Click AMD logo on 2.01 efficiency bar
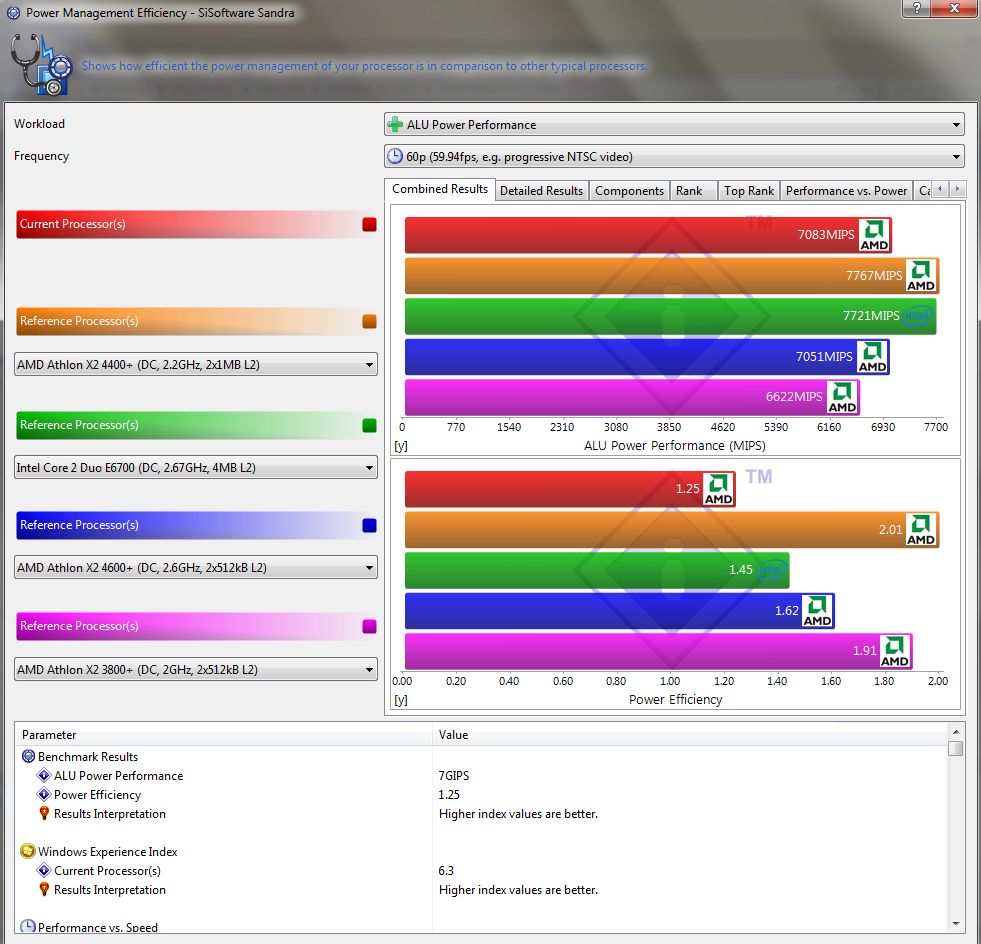This screenshot has height=944, width=981. [x=922, y=530]
